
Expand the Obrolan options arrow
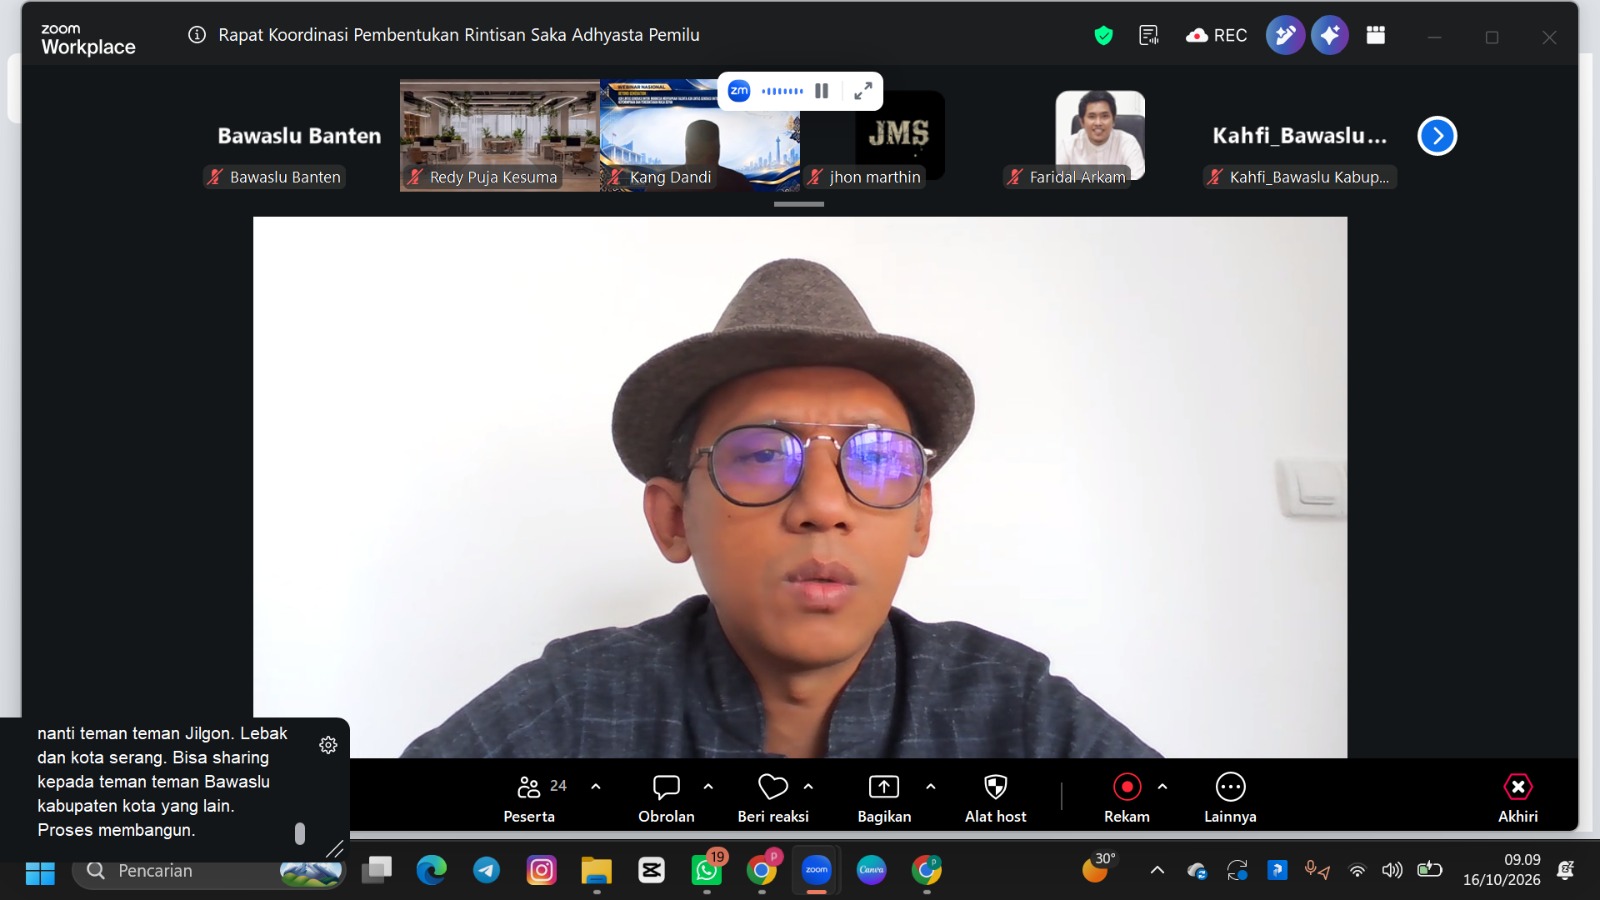click(x=708, y=787)
